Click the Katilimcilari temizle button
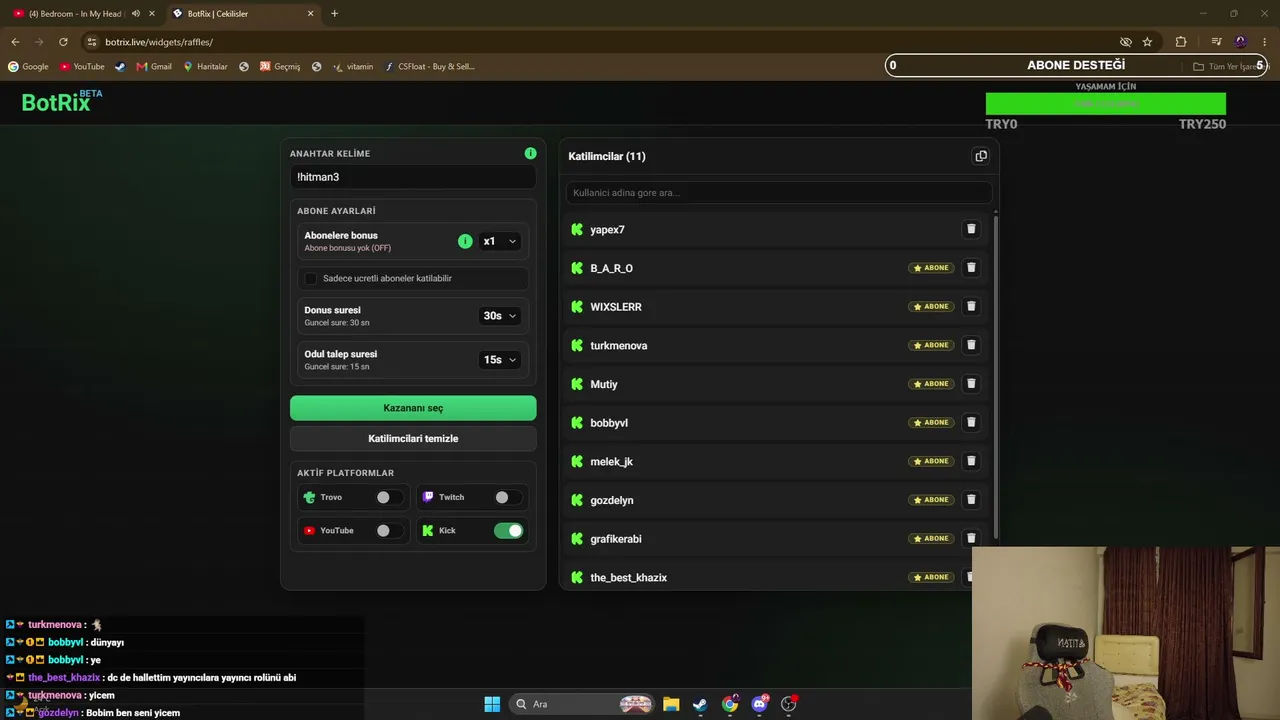The width and height of the screenshot is (1280, 720). point(413,439)
